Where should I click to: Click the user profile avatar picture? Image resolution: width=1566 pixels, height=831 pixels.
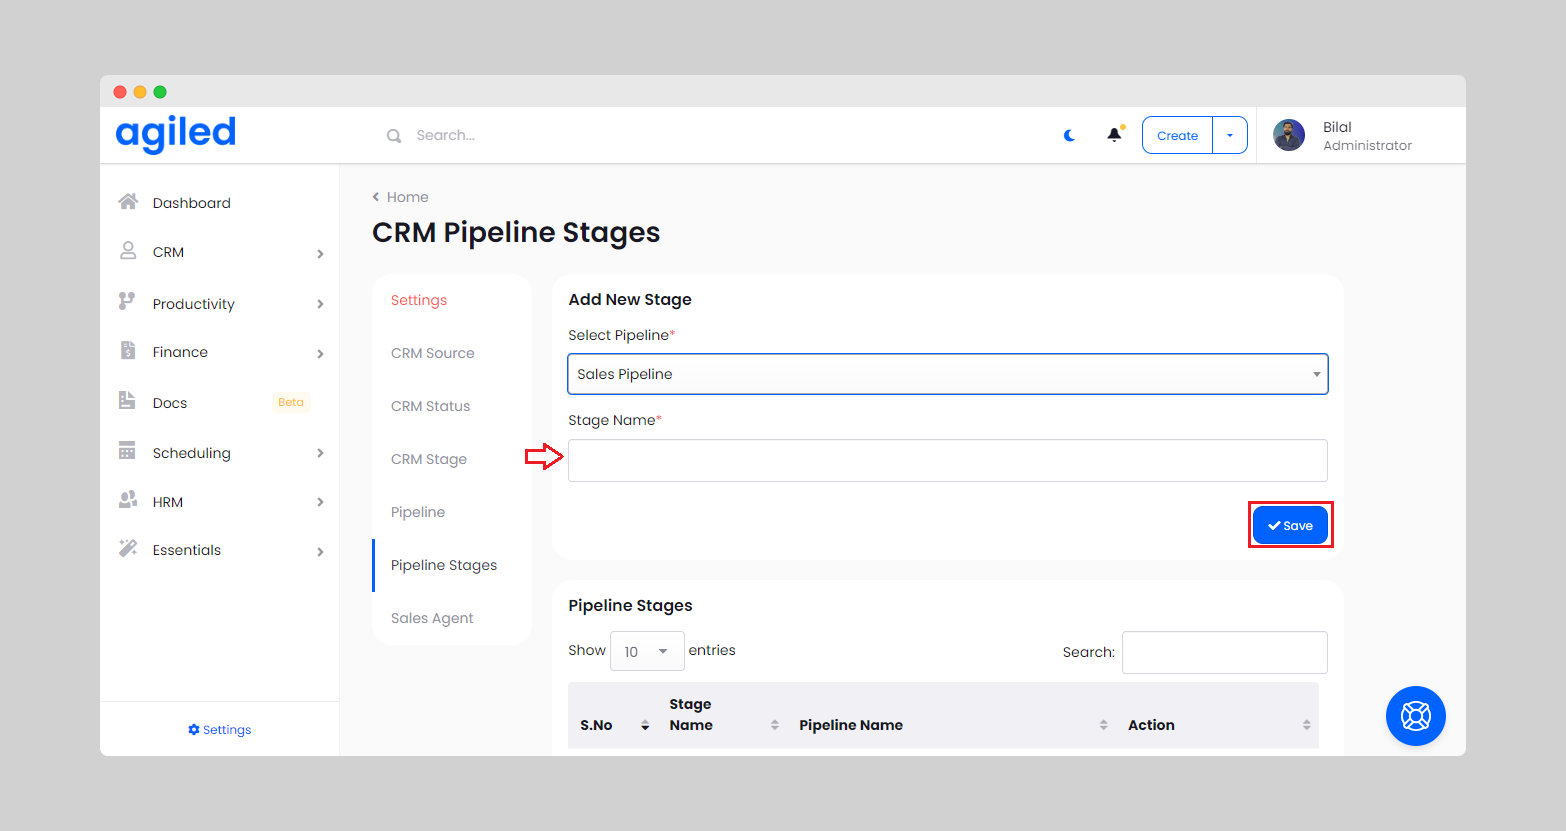pos(1288,135)
